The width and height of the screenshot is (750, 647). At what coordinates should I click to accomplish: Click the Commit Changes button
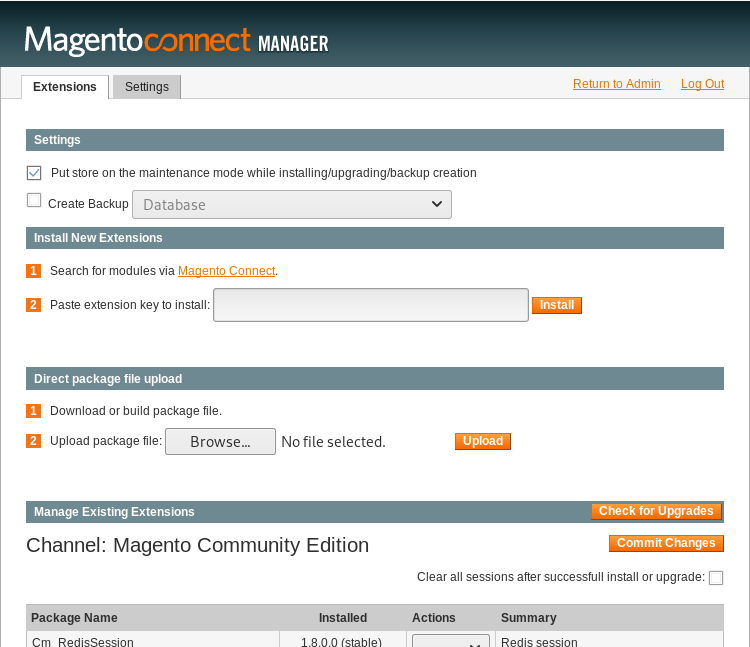point(666,543)
